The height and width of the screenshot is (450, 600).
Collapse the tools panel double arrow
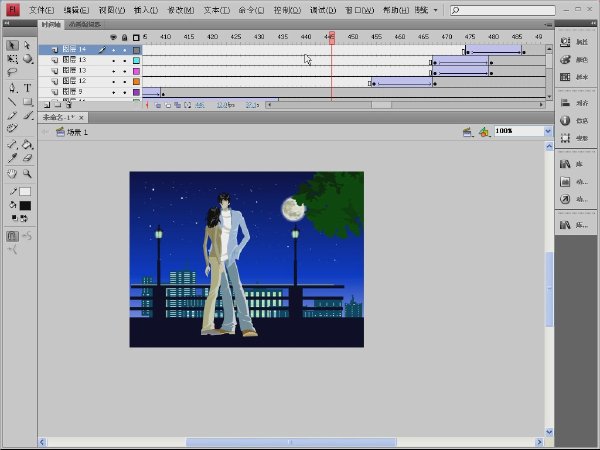pos(7,23)
